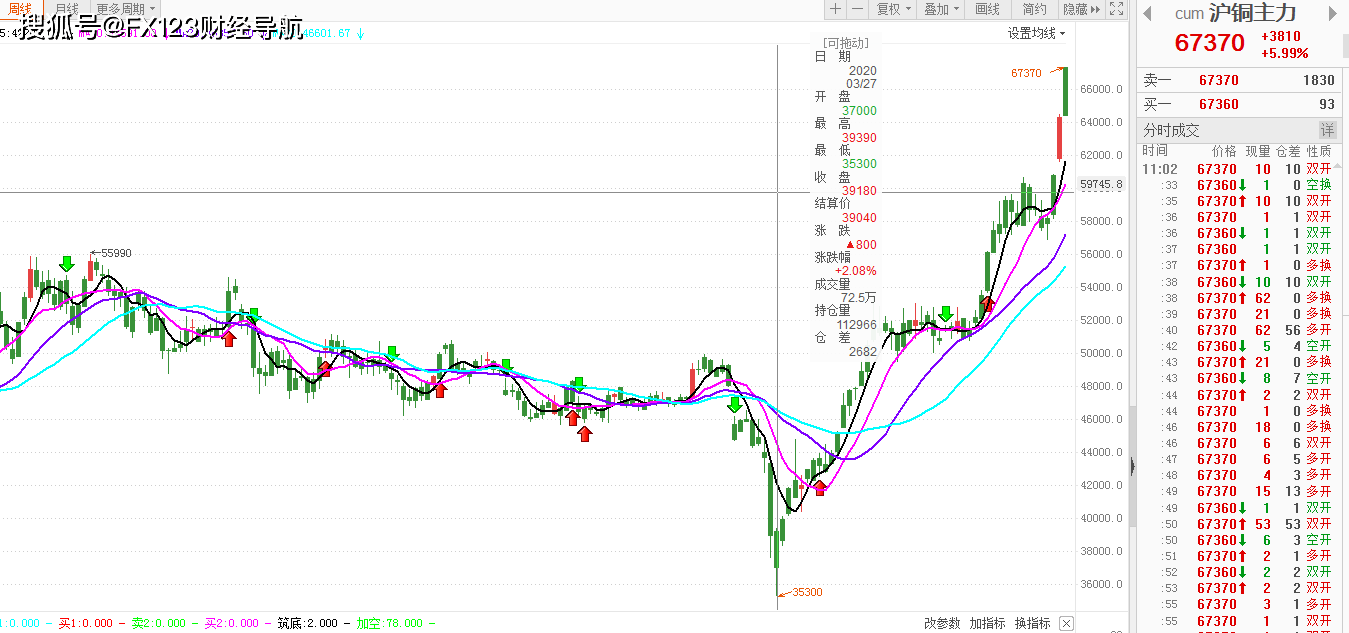1349x633 pixels.
Task: Click the fullscreen expand icon
Action: (1118, 9)
